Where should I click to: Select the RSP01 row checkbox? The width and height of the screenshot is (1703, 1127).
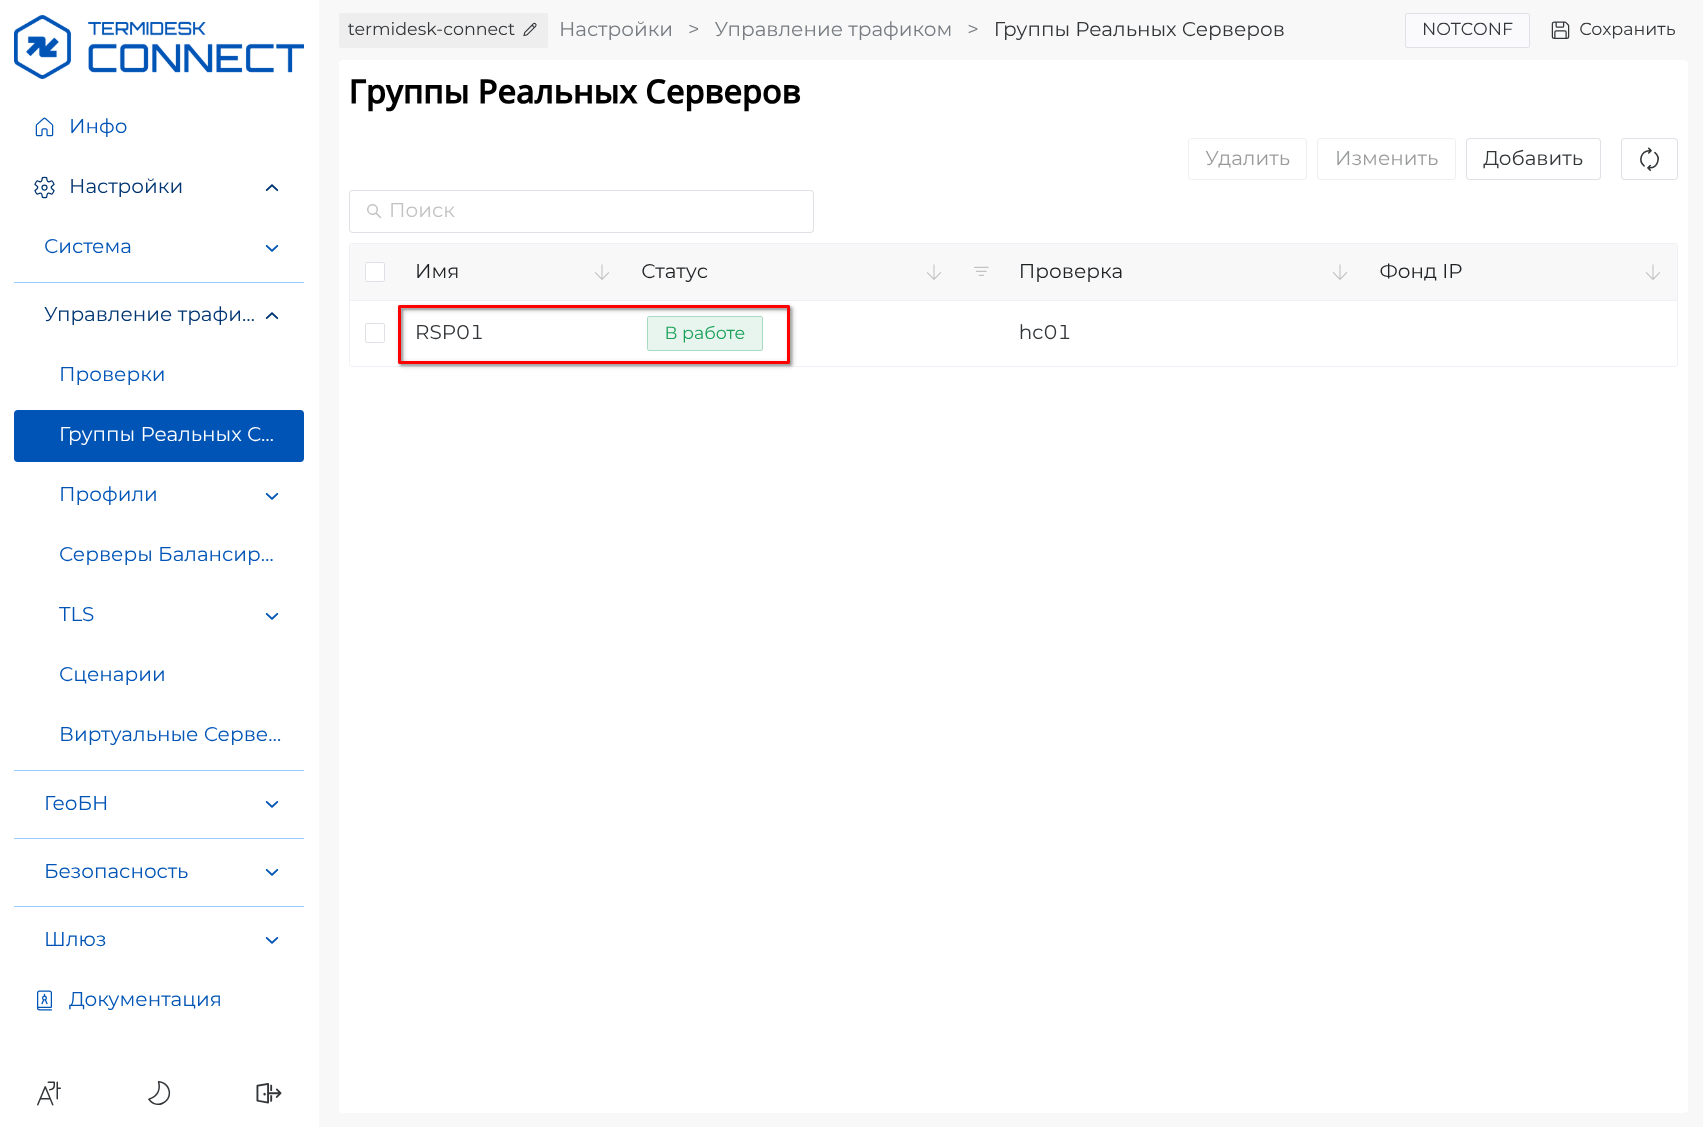pyautogui.click(x=375, y=333)
